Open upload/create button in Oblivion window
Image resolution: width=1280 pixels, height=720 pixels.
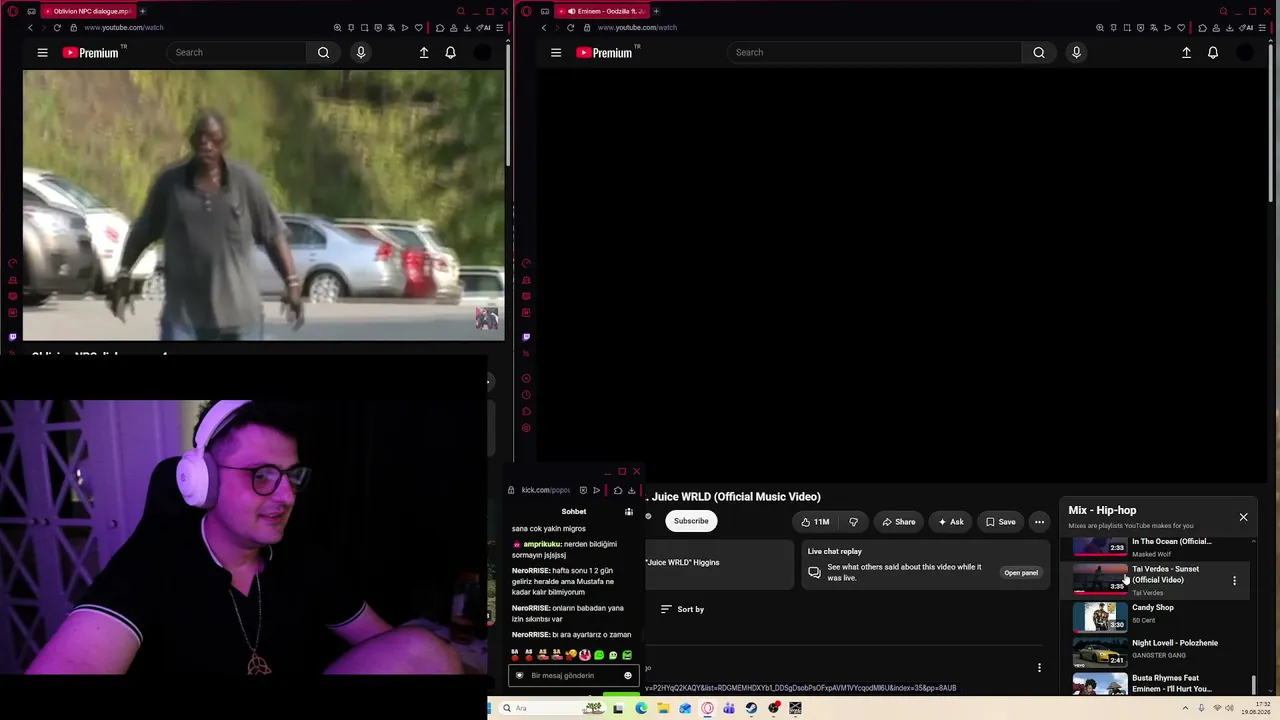point(424,53)
